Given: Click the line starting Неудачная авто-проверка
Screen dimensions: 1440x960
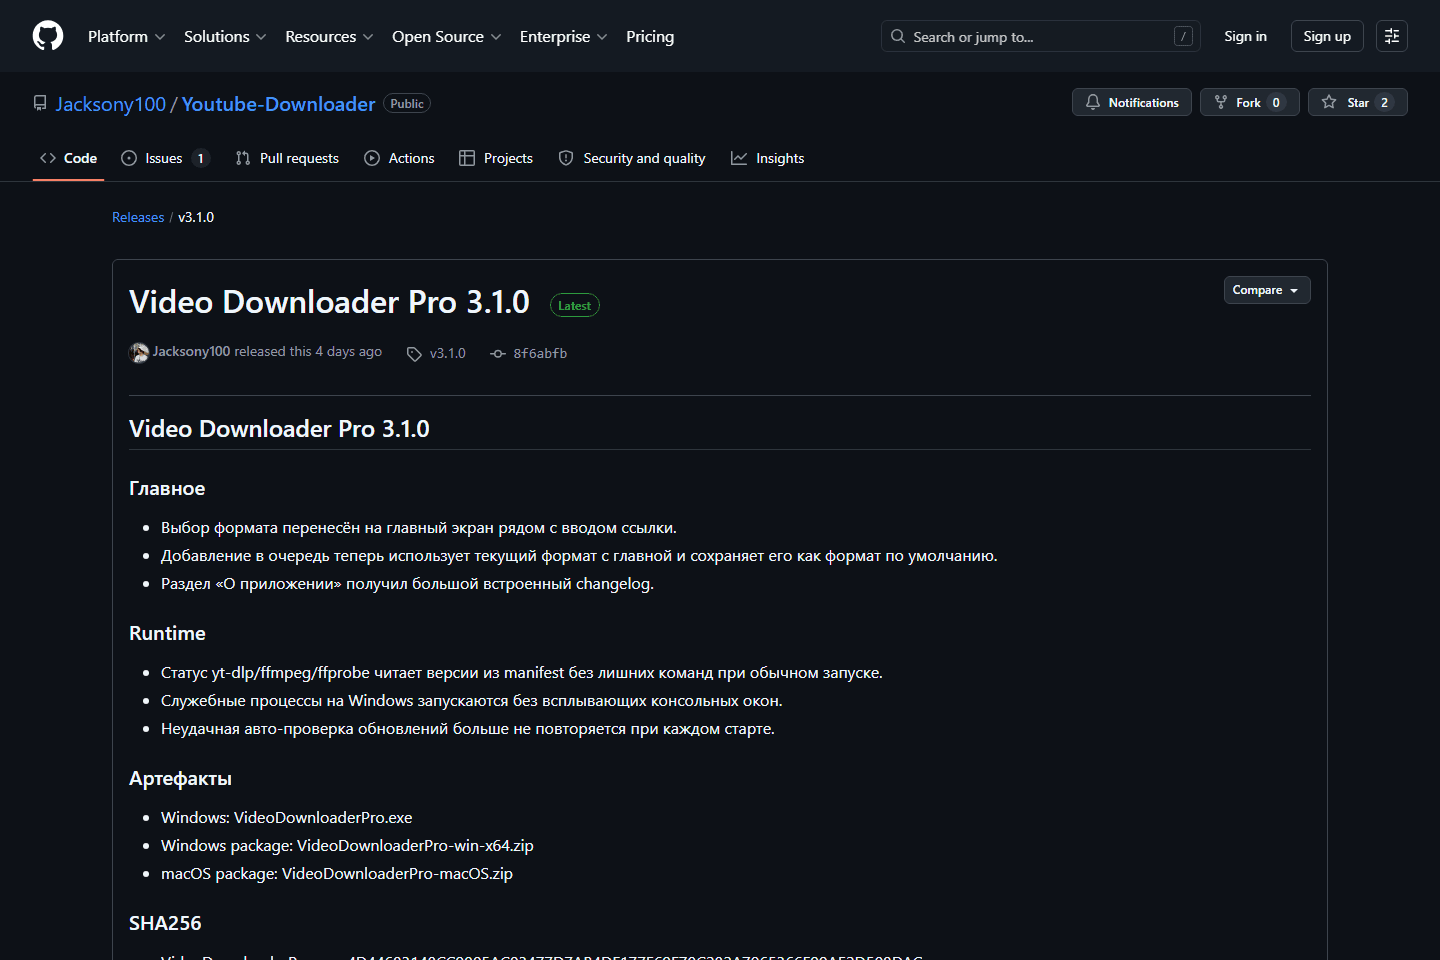Looking at the screenshot, I should coord(468,729).
